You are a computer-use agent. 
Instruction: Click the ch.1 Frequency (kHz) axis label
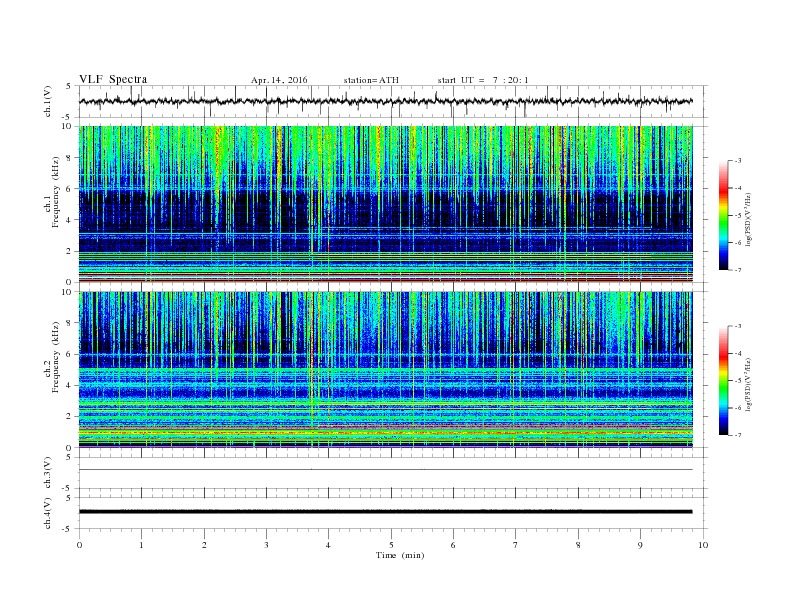coord(52,192)
